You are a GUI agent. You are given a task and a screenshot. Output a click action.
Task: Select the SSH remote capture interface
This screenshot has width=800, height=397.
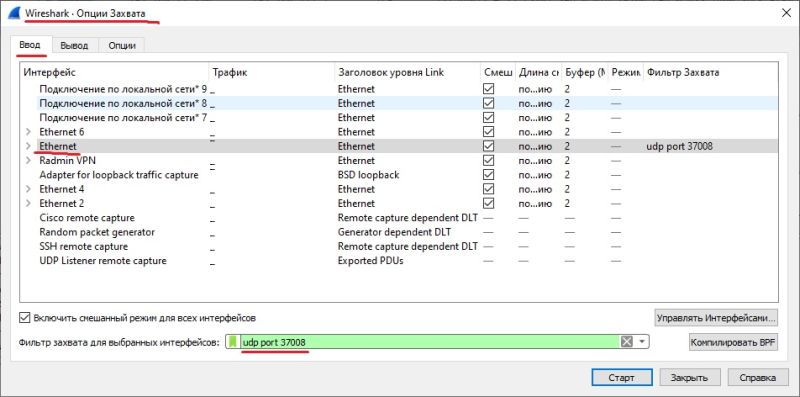coord(84,246)
